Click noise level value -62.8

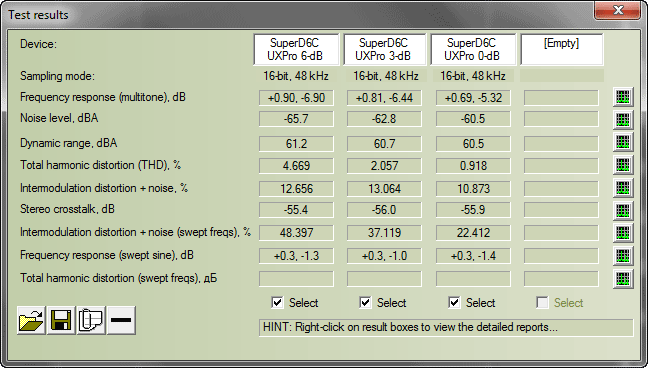click(384, 119)
